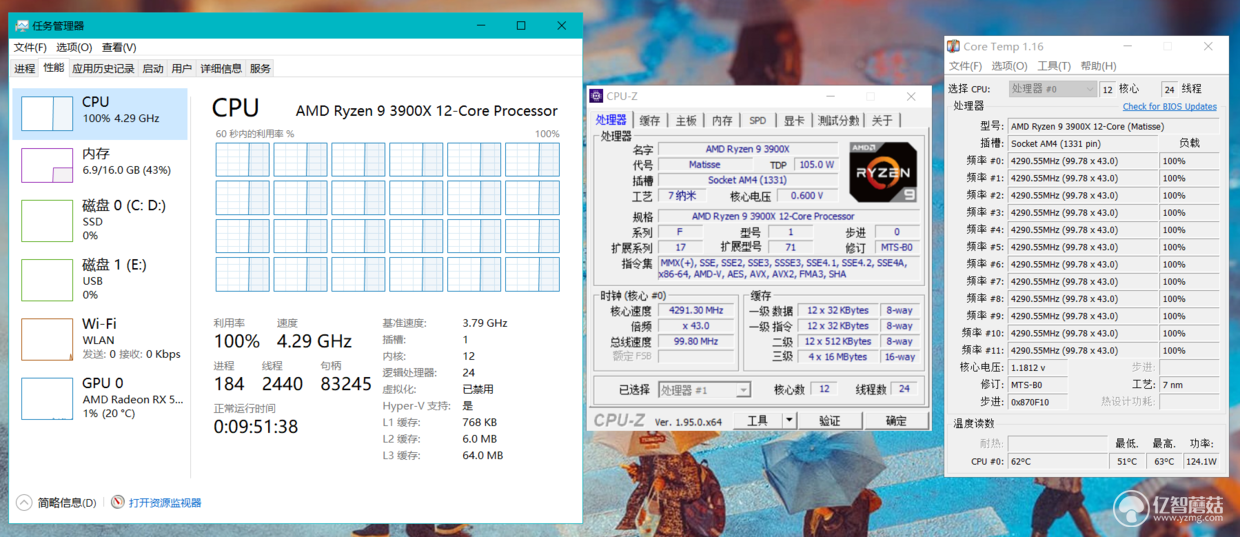Click the Core Temp title bar icon

click(x=954, y=46)
